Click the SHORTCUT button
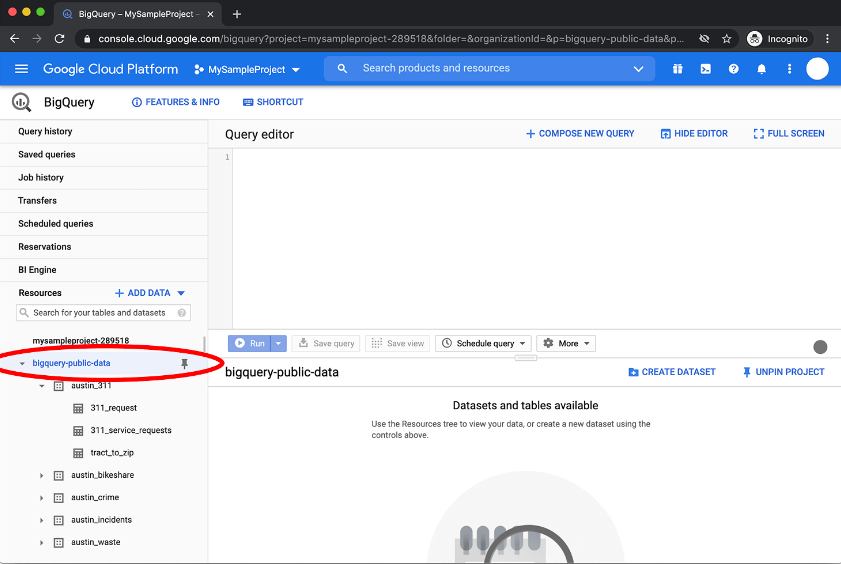The height and width of the screenshot is (564, 841). [x=273, y=102]
